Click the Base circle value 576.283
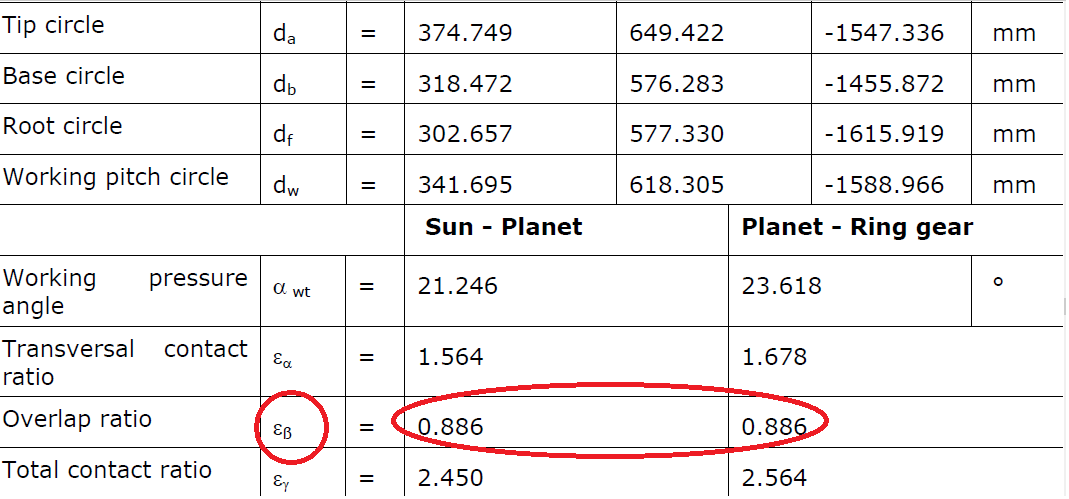The image size is (1069, 499). (676, 83)
